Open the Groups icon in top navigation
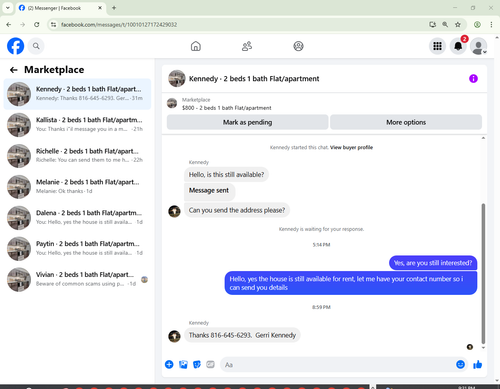Image resolution: width=500 pixels, height=389 pixels. coord(298,46)
